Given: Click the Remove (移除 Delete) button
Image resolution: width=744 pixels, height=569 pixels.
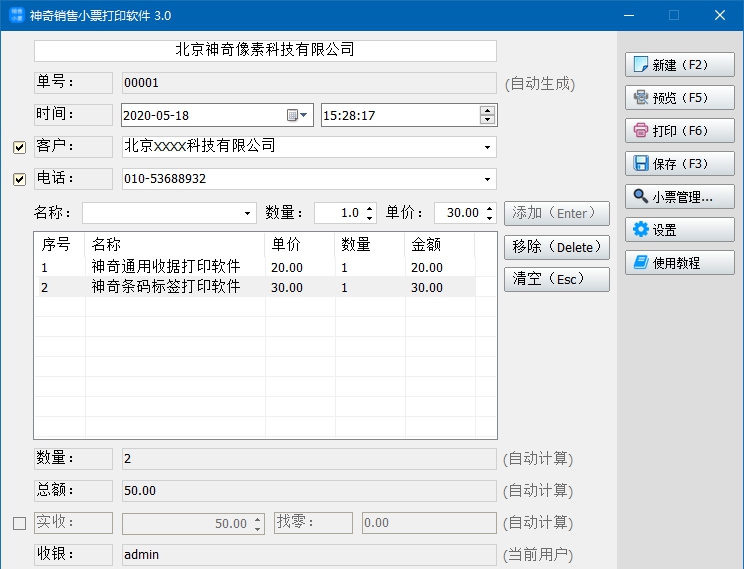Looking at the screenshot, I should pos(556,246).
